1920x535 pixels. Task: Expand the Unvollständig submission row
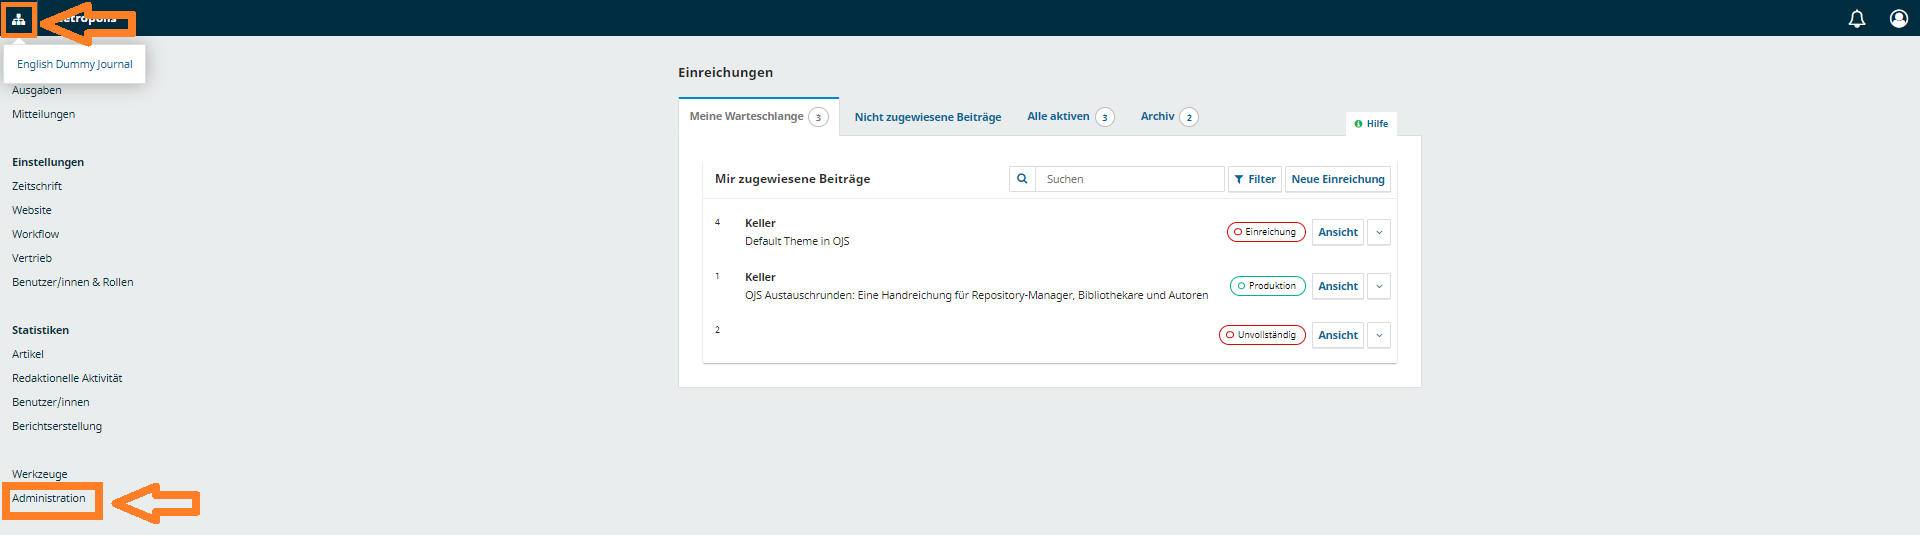[1379, 335]
